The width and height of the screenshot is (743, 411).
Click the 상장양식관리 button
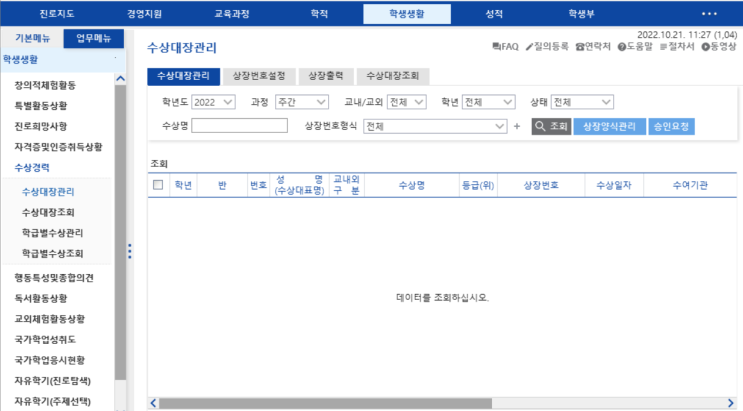click(609, 126)
